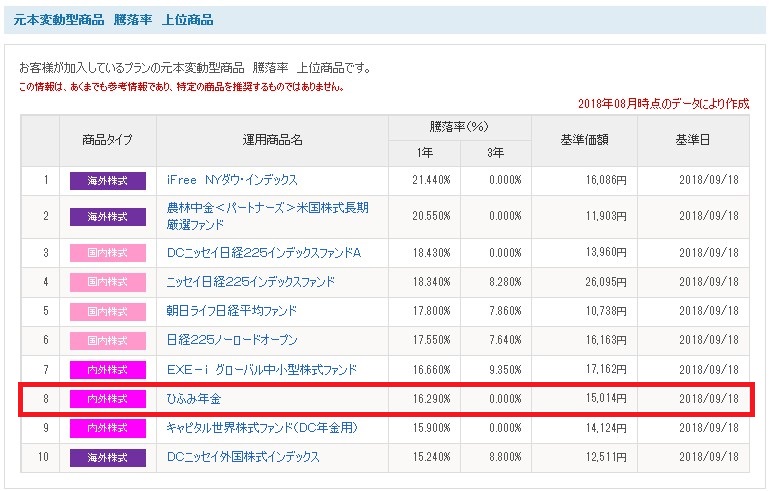
Task: Select the 17.800% one-year value
Action: pos(431,310)
